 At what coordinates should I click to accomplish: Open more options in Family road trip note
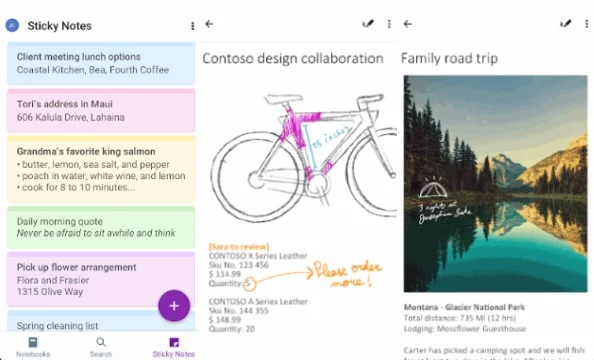587,24
